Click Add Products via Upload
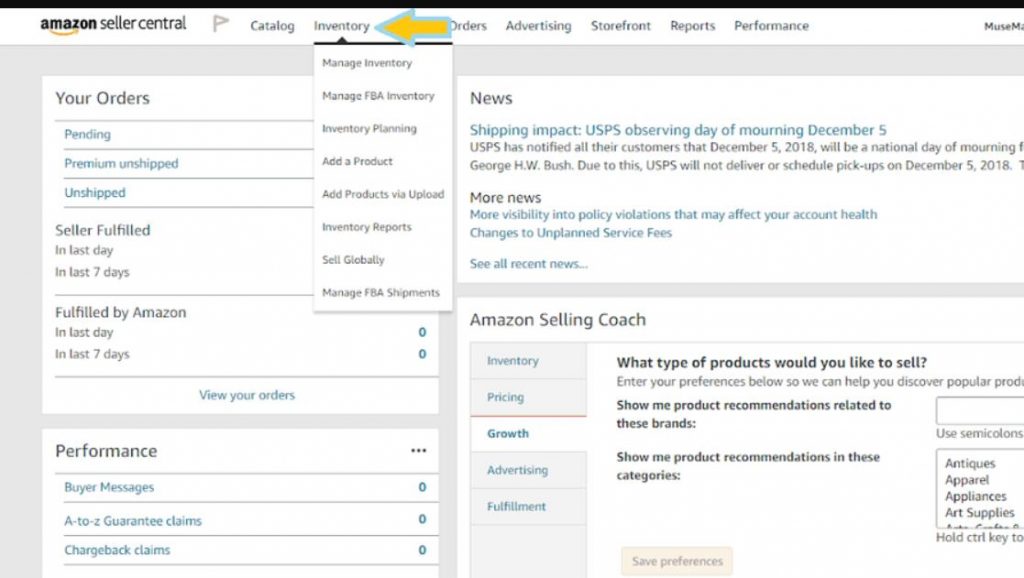 [x=383, y=194]
